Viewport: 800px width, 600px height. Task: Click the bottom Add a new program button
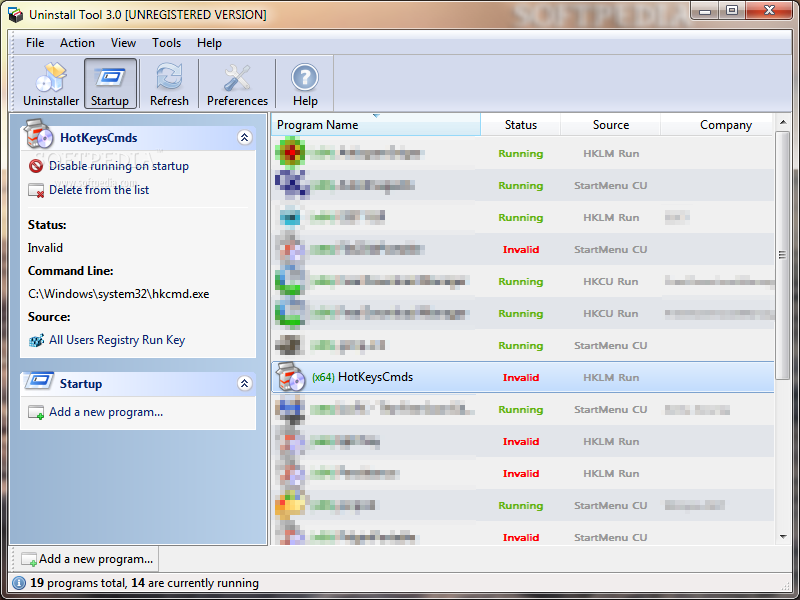point(87,559)
